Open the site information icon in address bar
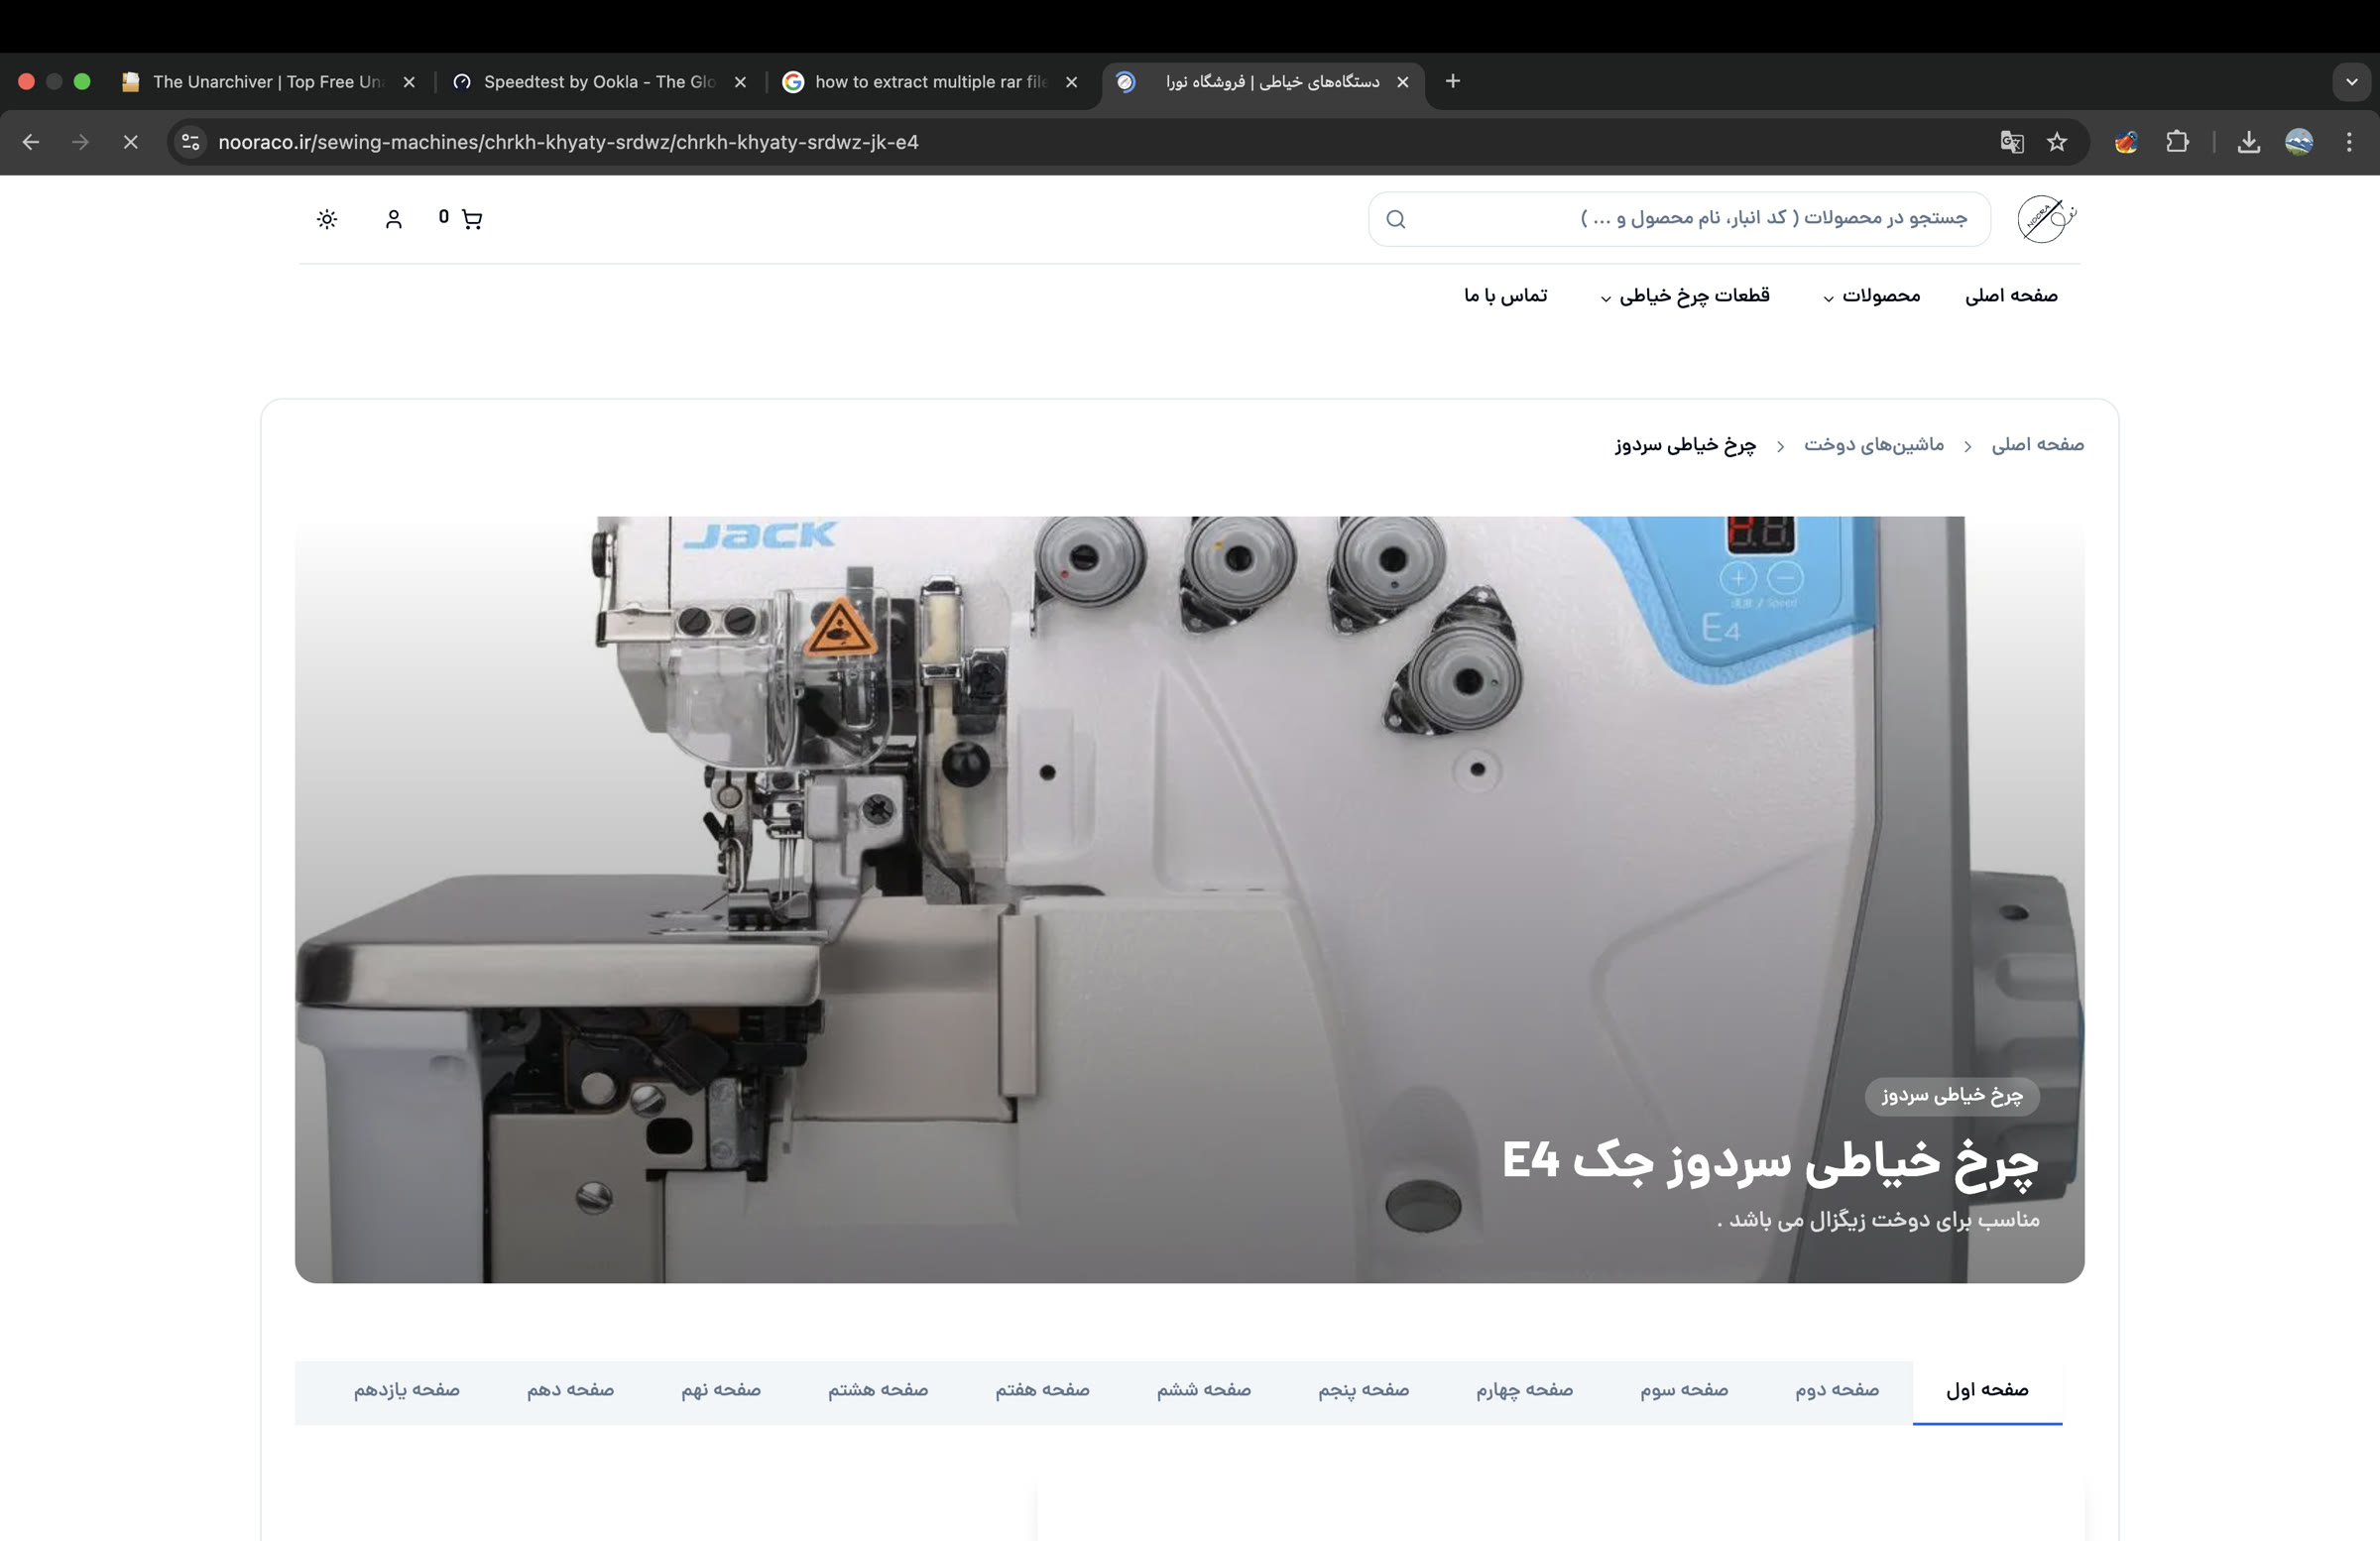This screenshot has height=1541, width=2380. coord(190,142)
